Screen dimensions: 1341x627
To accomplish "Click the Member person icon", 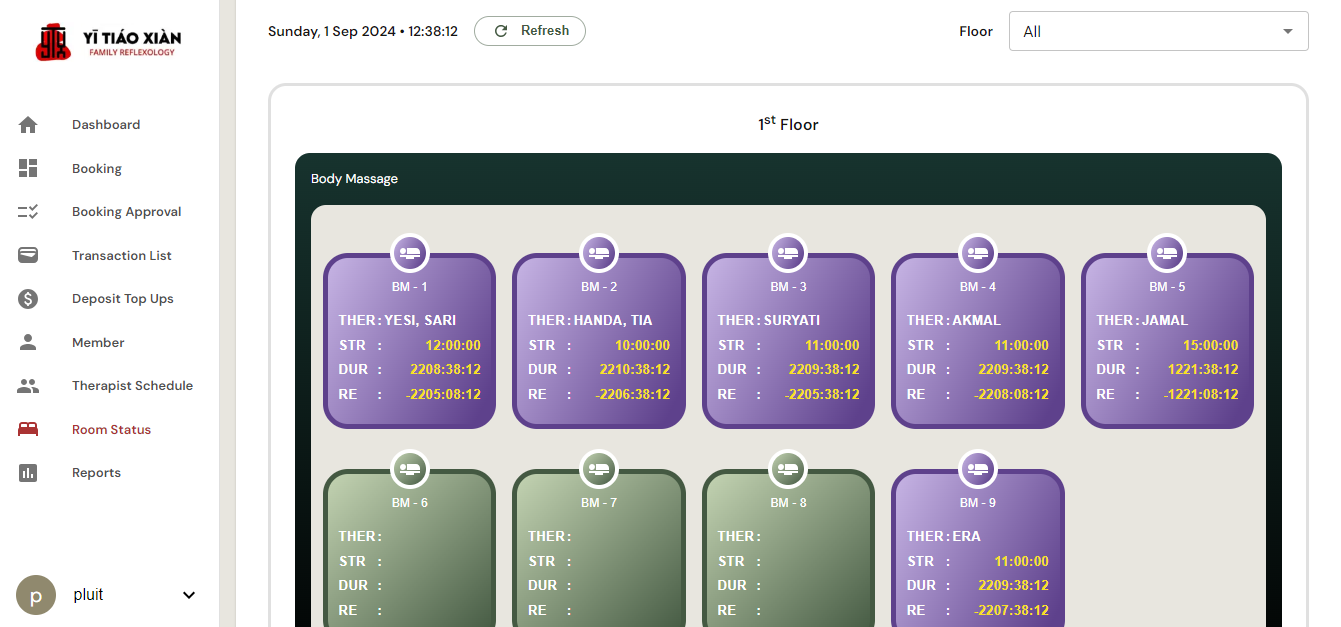I will tap(28, 342).
